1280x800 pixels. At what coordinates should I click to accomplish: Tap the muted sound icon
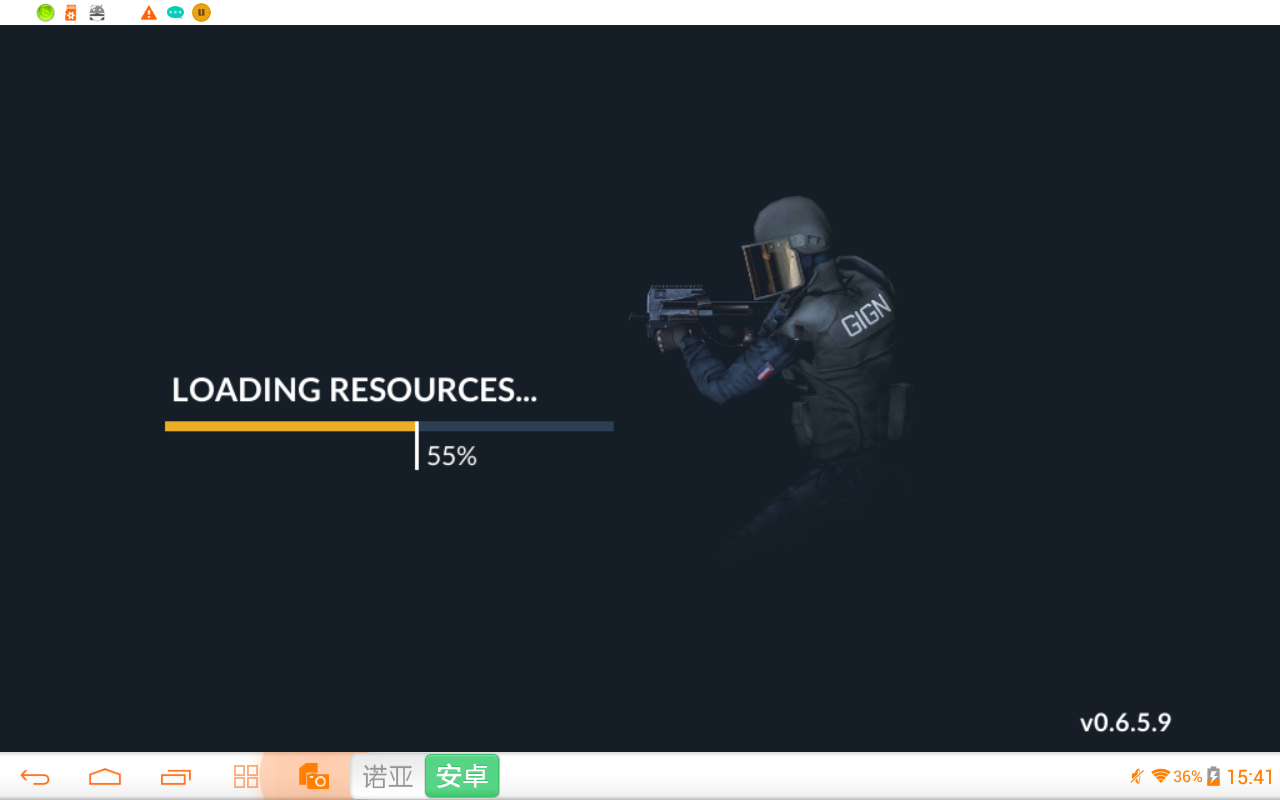pos(1137,776)
